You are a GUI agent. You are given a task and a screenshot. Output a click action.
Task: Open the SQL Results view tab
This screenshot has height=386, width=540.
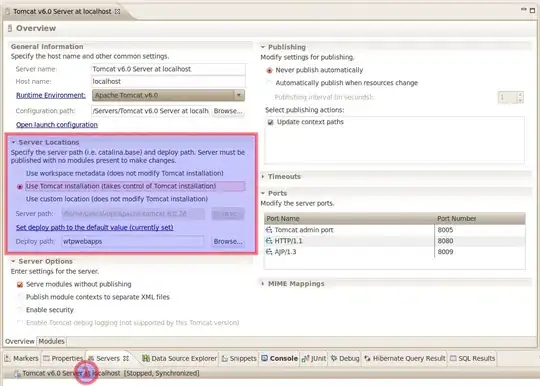tap(472, 358)
